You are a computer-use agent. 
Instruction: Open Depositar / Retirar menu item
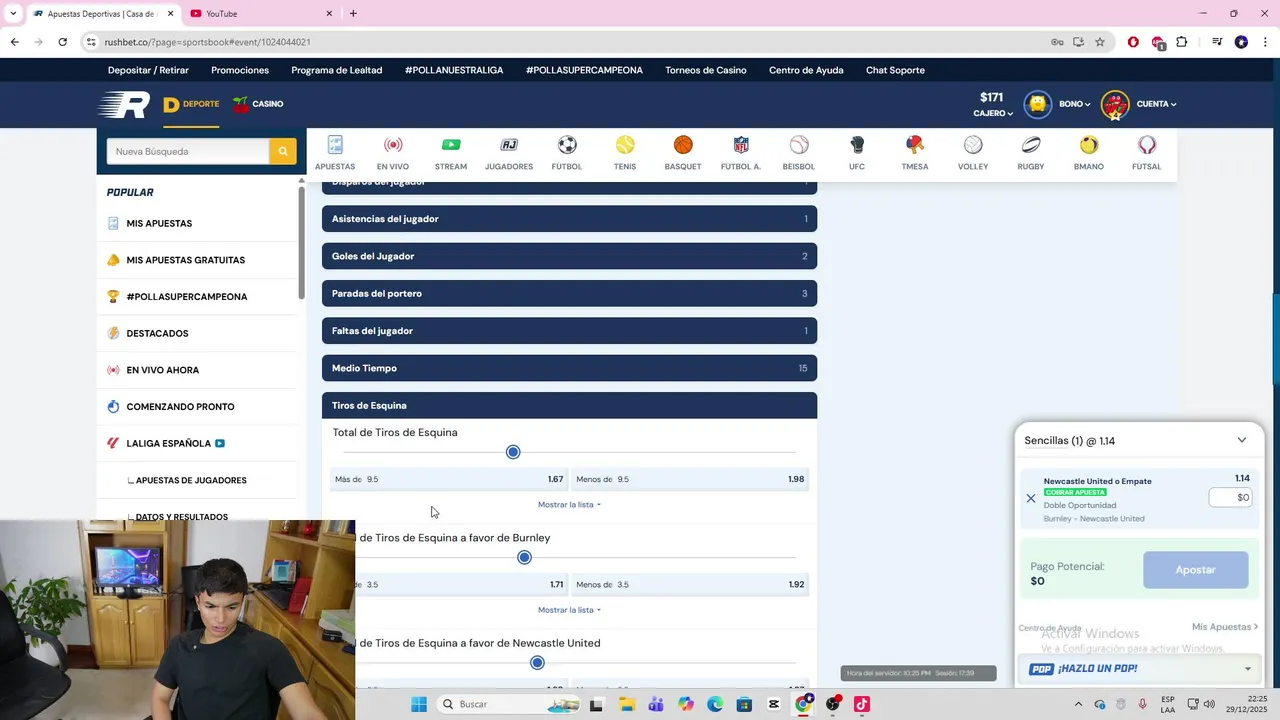(148, 70)
